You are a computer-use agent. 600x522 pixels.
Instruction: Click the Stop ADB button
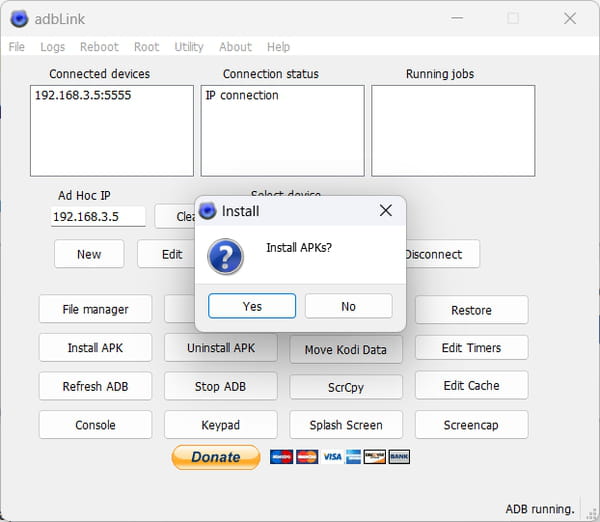tap(221, 386)
